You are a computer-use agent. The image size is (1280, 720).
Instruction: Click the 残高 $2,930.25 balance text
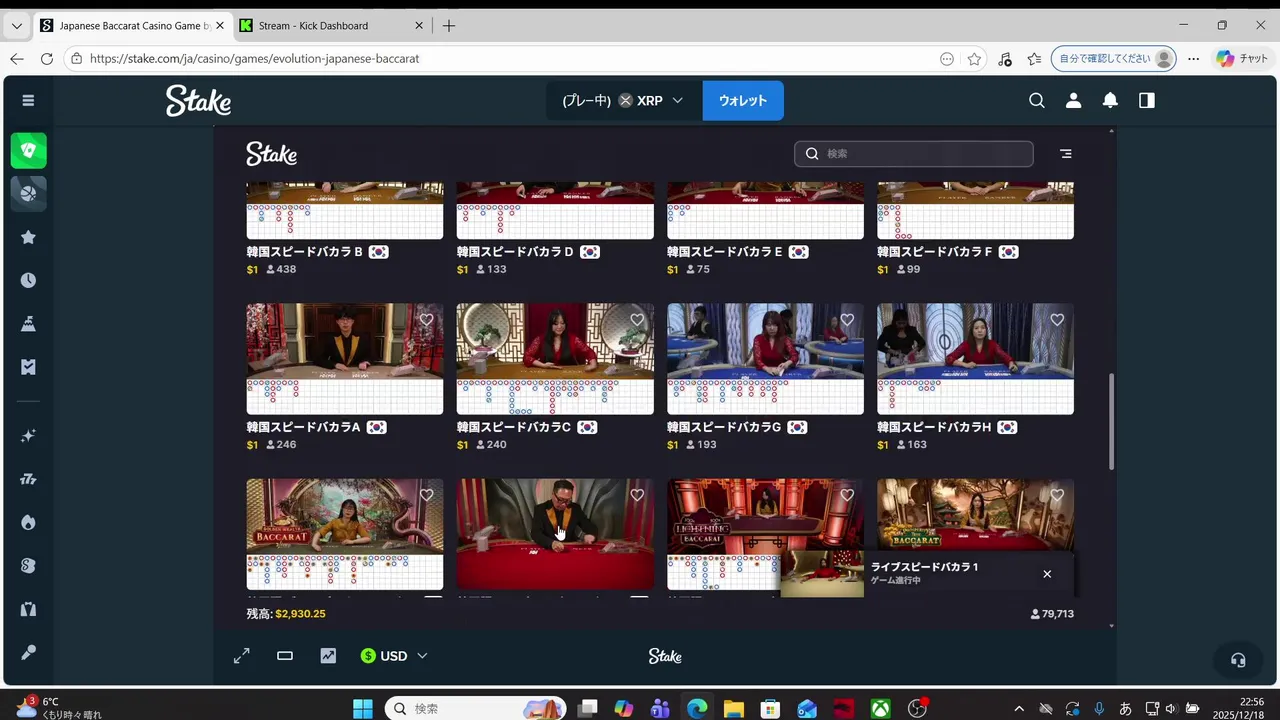click(x=286, y=614)
